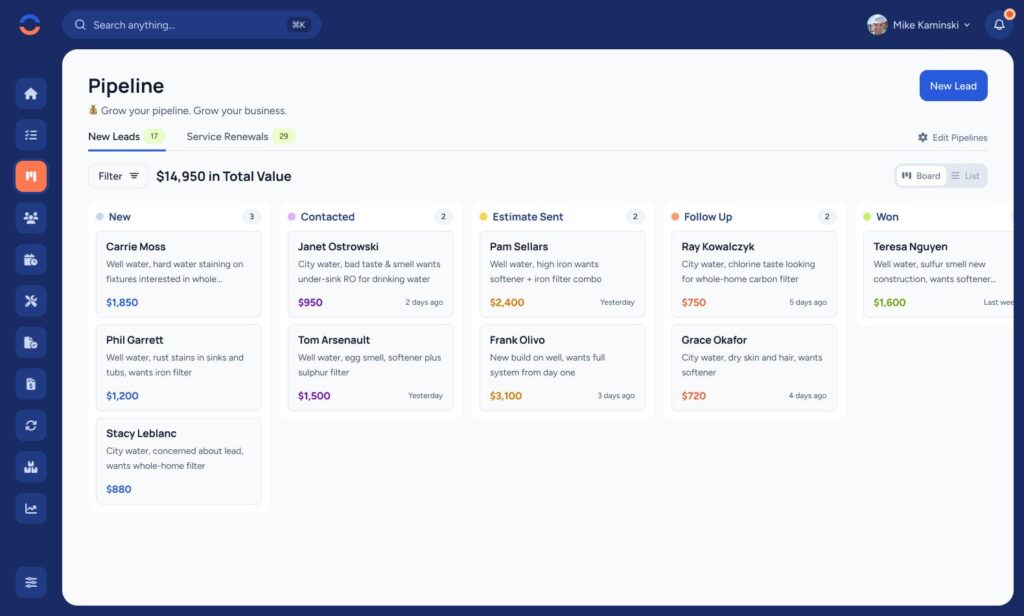Click the New column header
Viewport: 1024px width, 616px height.
click(120, 217)
